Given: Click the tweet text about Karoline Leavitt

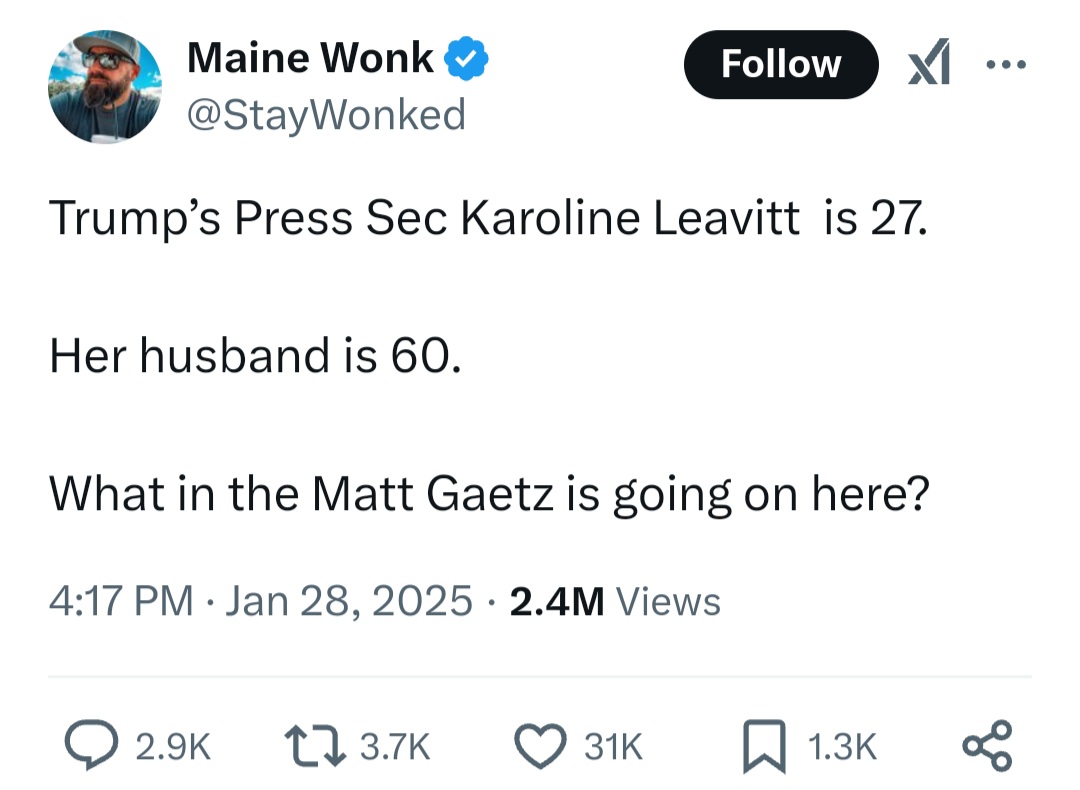Looking at the screenshot, I should (489, 356).
